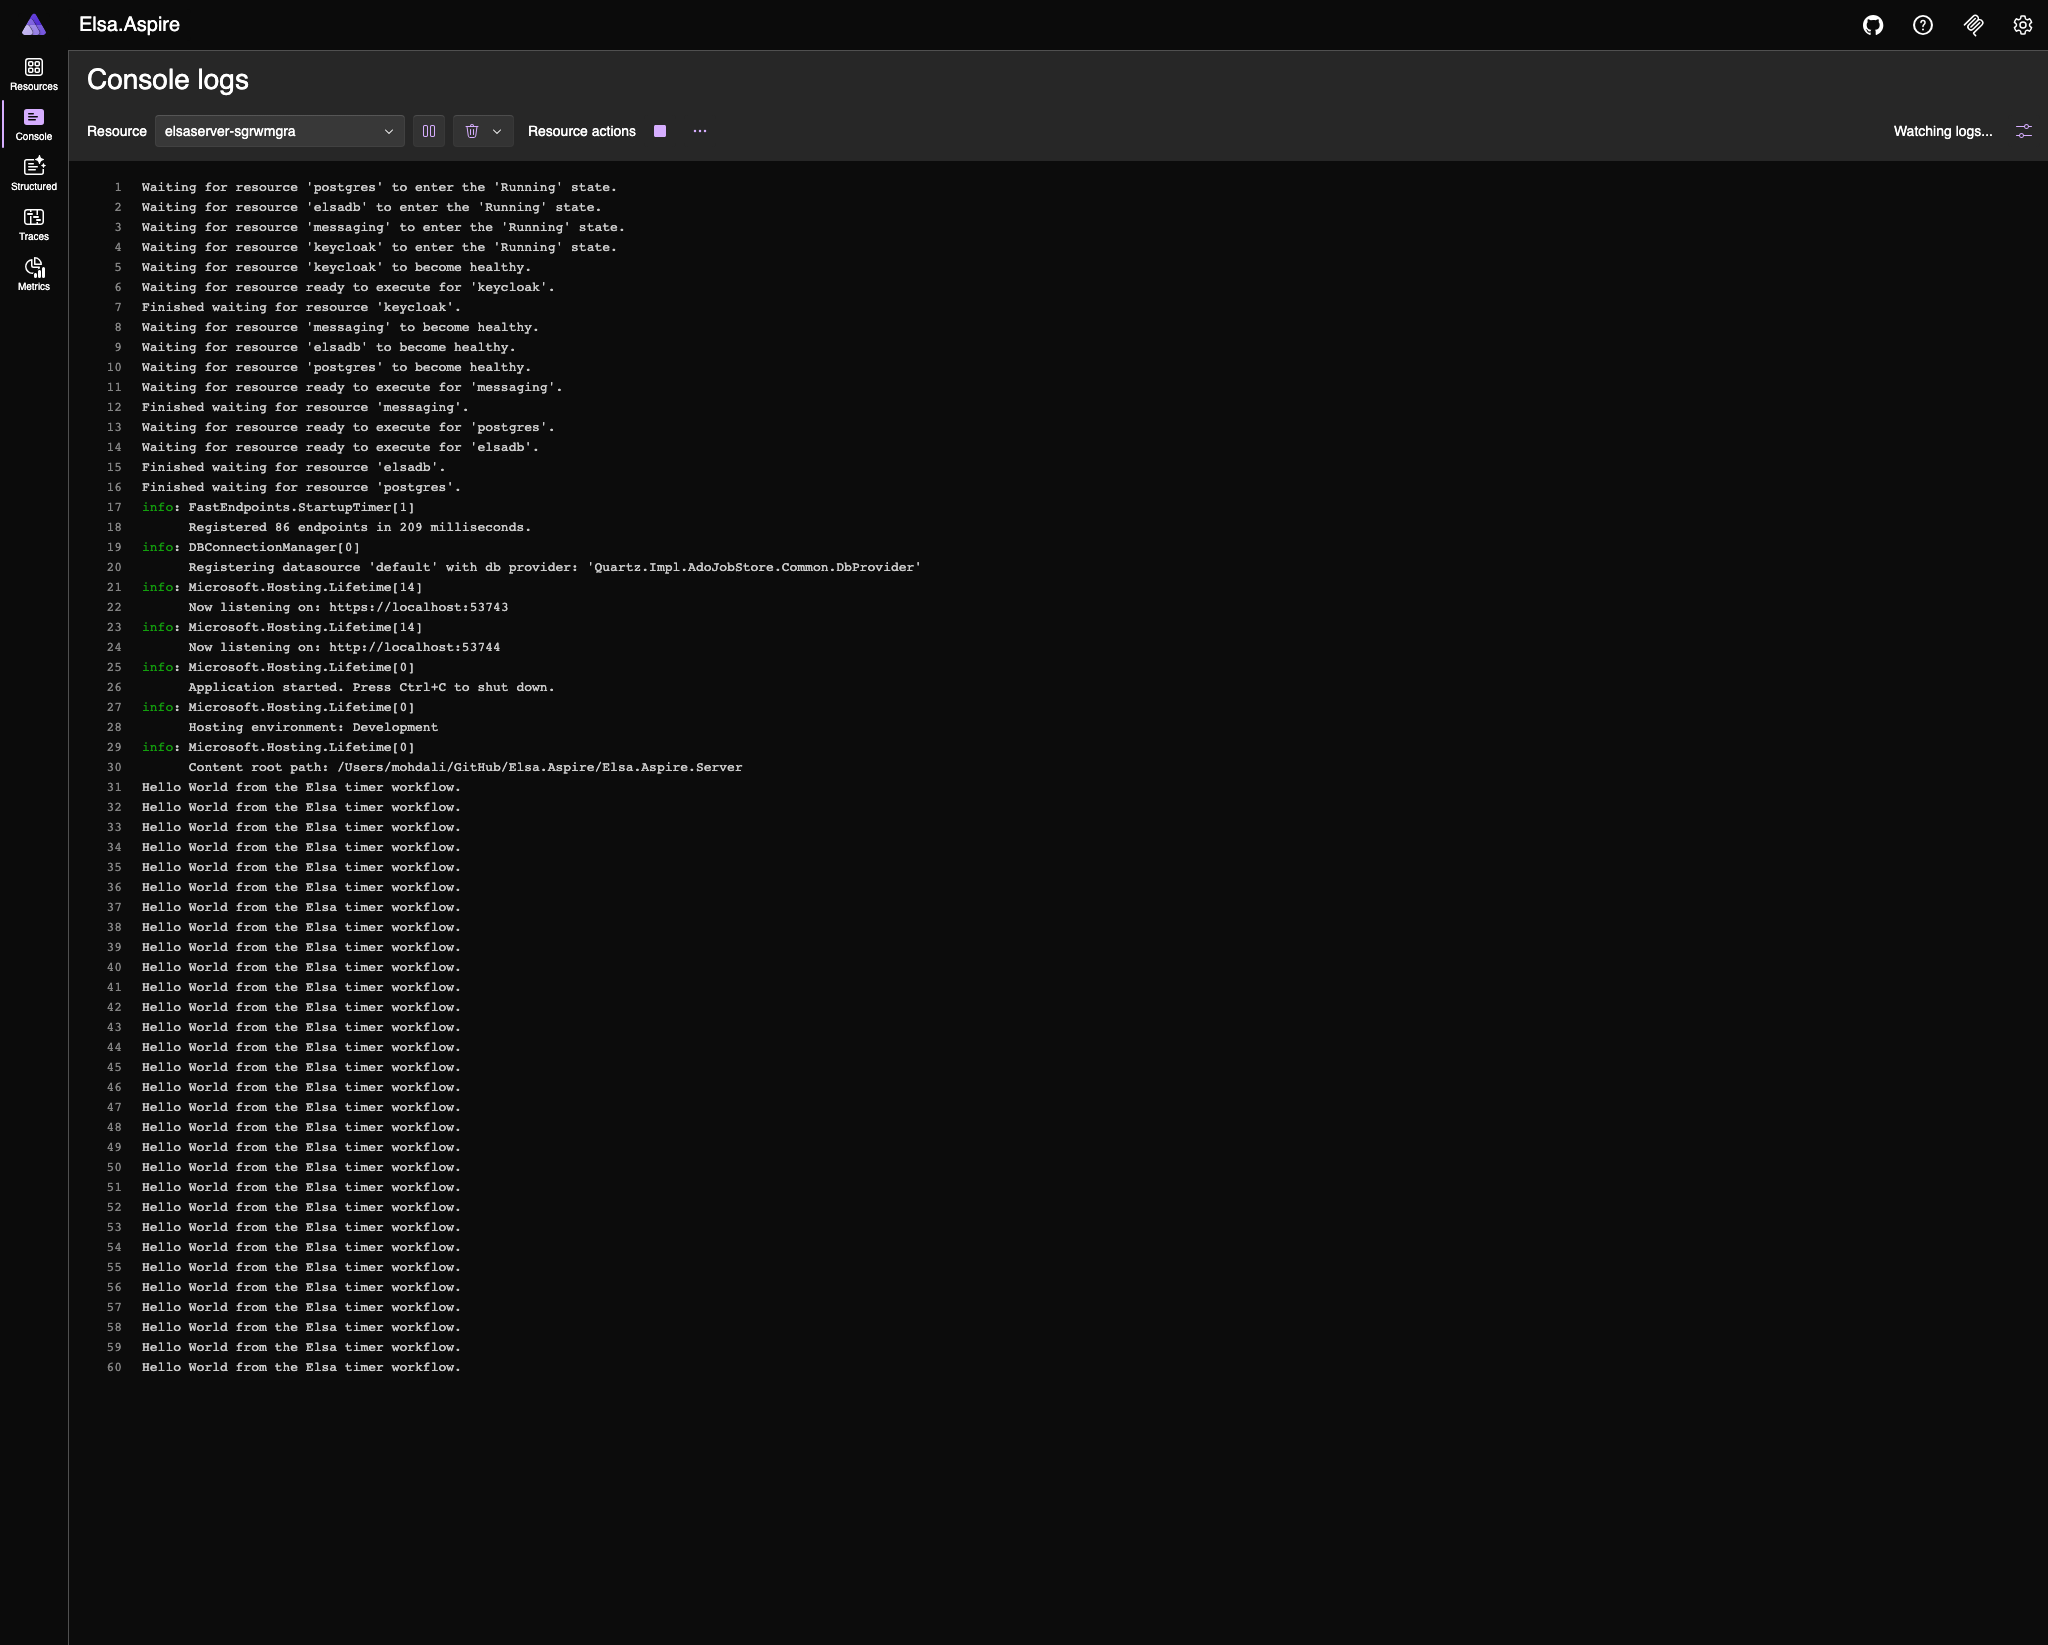Image resolution: width=2048 pixels, height=1645 pixels.
Task: Click line 8 'messaging' to become healthy
Action: [x=340, y=327]
